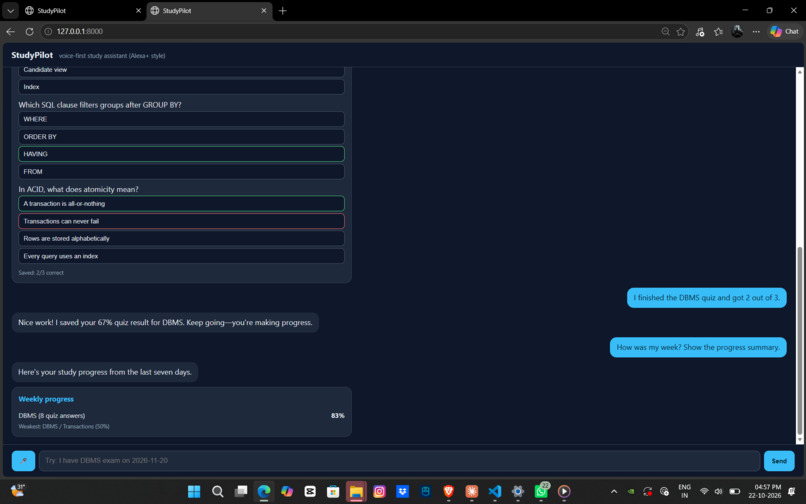This screenshot has height=504, width=806.
Task: Open the Favorites list icon
Action: pyautogui.click(x=718, y=31)
